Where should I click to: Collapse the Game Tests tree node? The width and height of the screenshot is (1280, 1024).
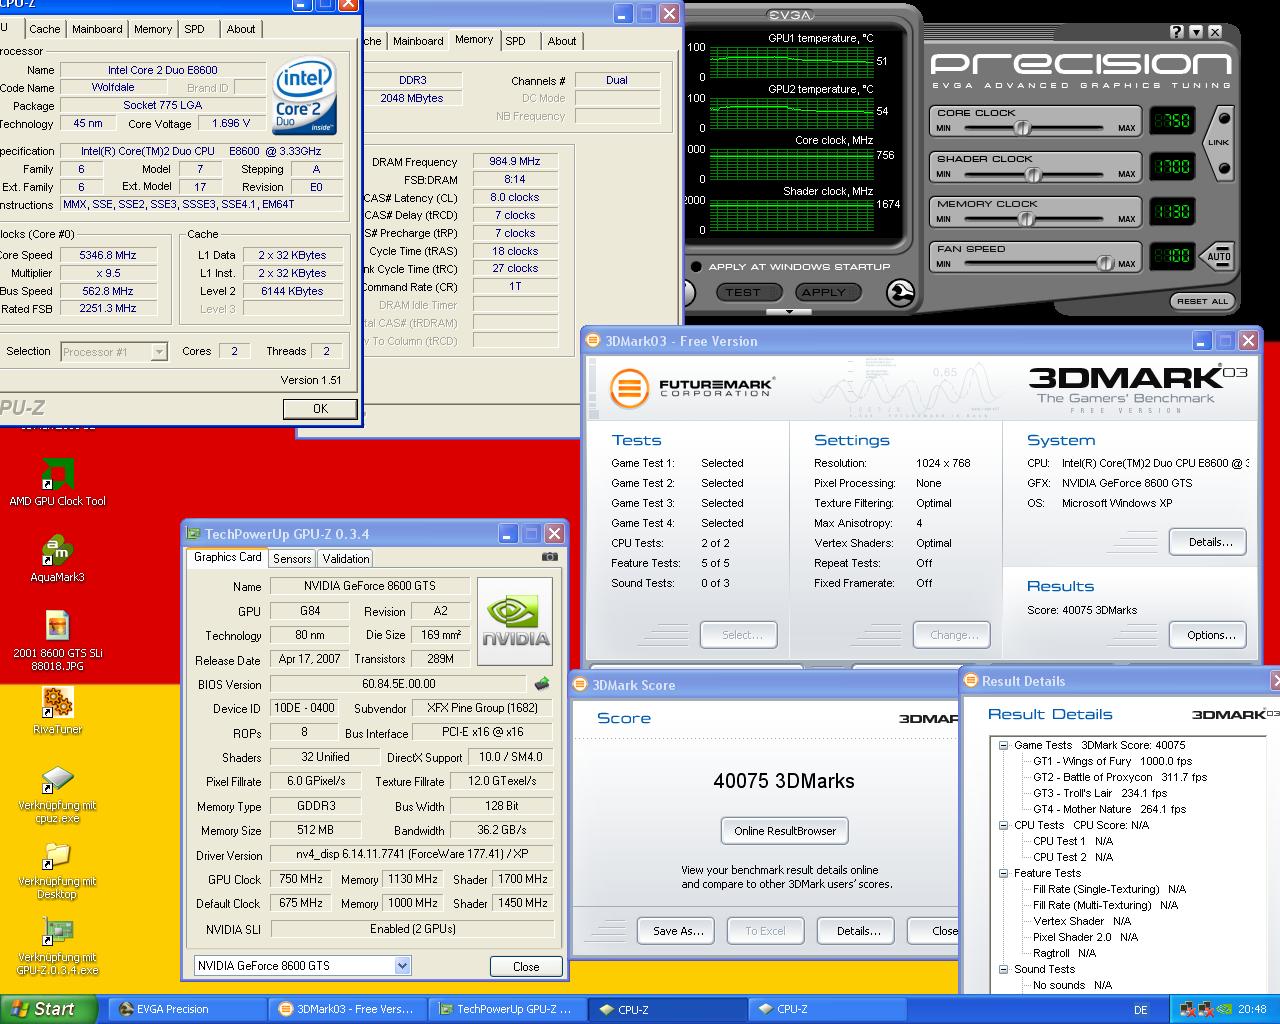coord(1004,745)
